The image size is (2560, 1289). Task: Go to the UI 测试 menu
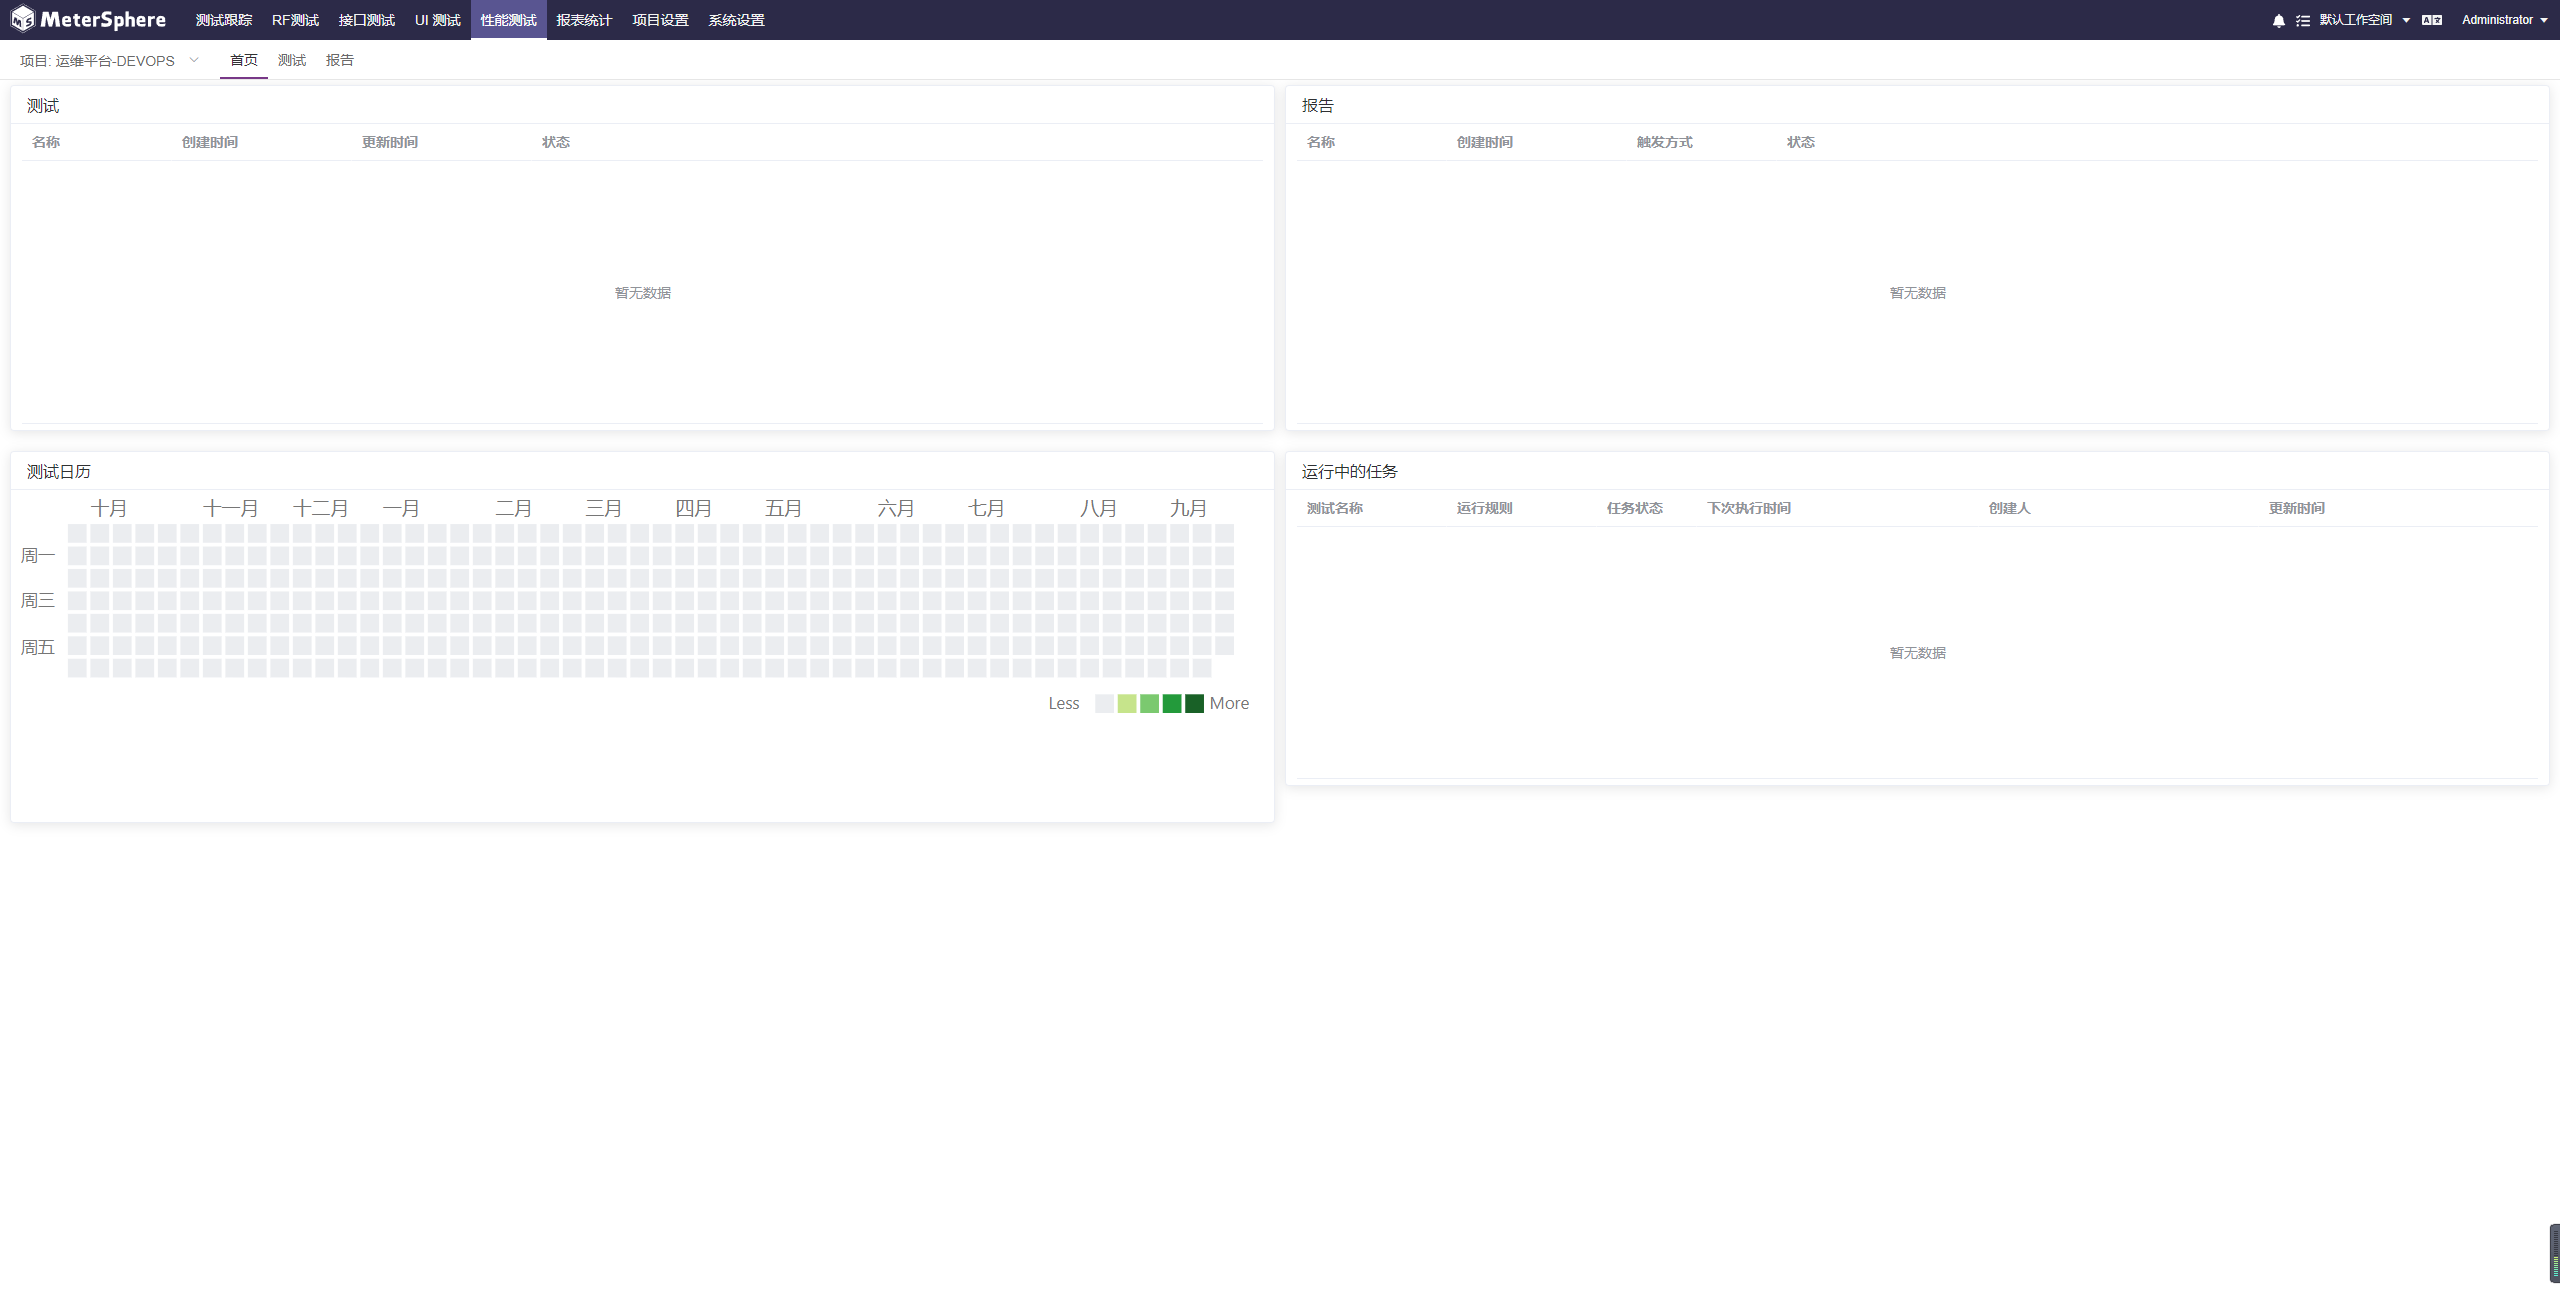(x=438, y=20)
